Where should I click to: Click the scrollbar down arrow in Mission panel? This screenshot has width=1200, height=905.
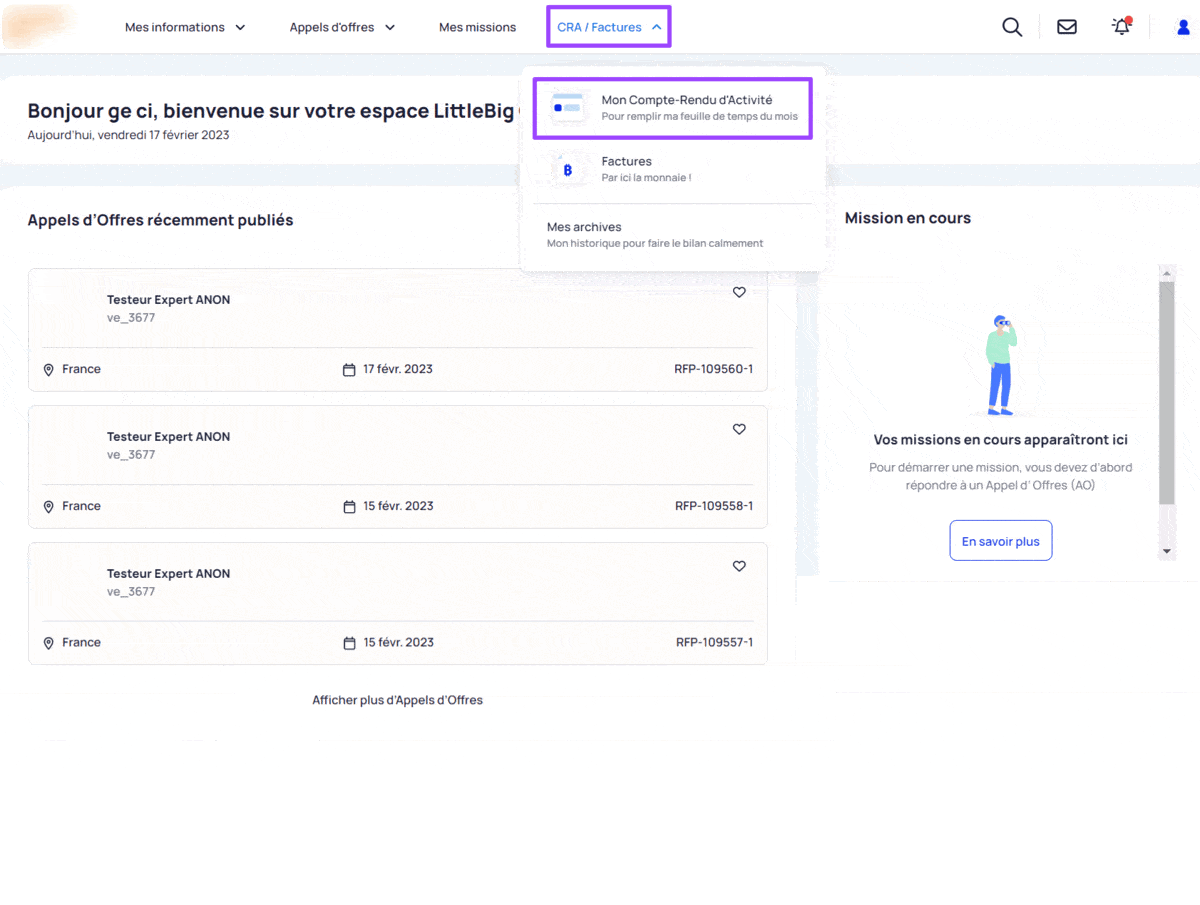click(1166, 552)
